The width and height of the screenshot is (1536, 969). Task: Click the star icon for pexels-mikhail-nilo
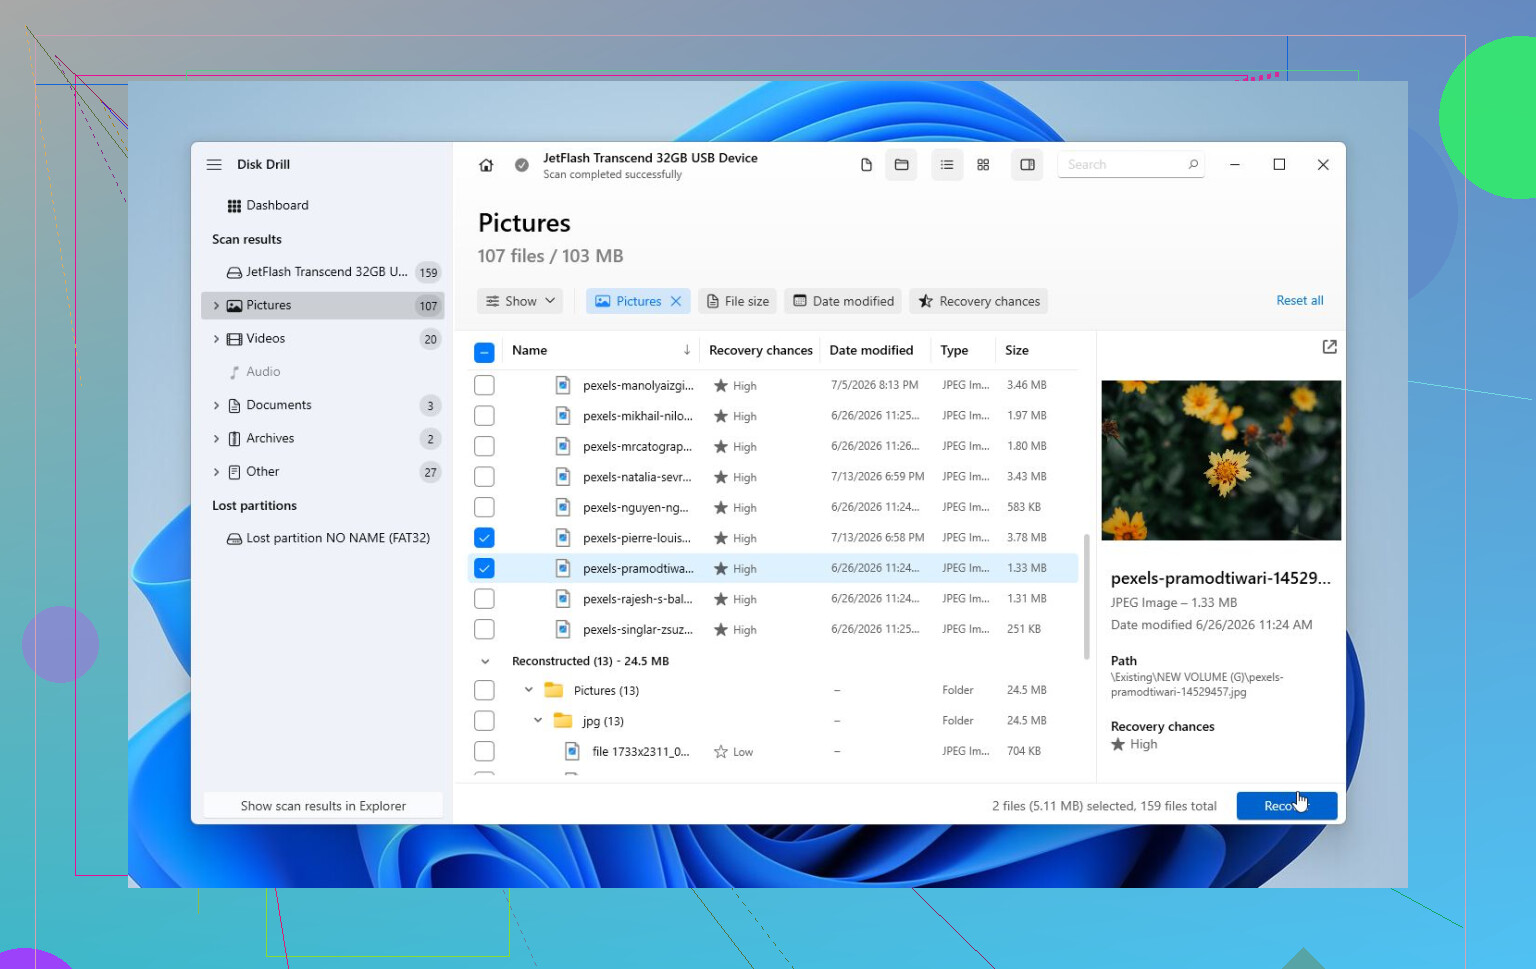click(720, 416)
